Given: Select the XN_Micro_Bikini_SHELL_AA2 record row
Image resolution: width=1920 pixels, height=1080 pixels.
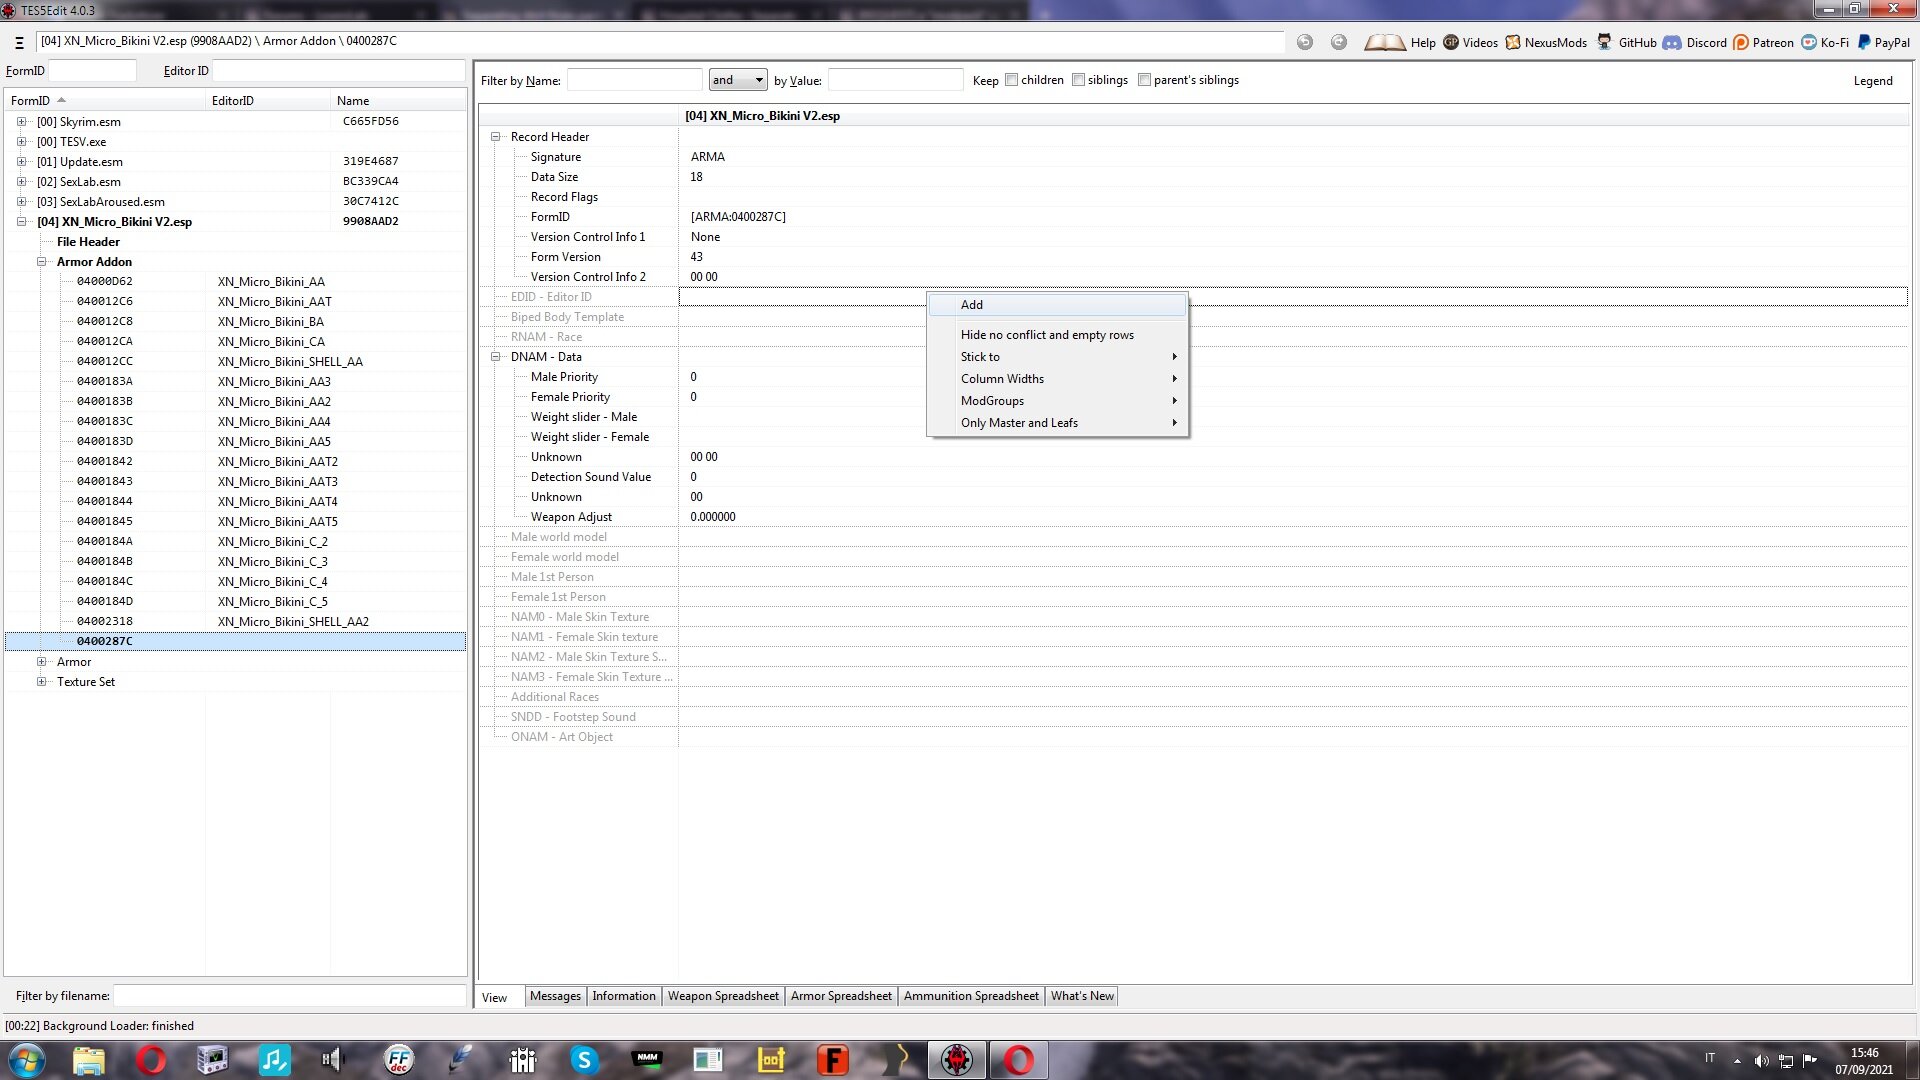Looking at the screenshot, I should click(x=236, y=622).
